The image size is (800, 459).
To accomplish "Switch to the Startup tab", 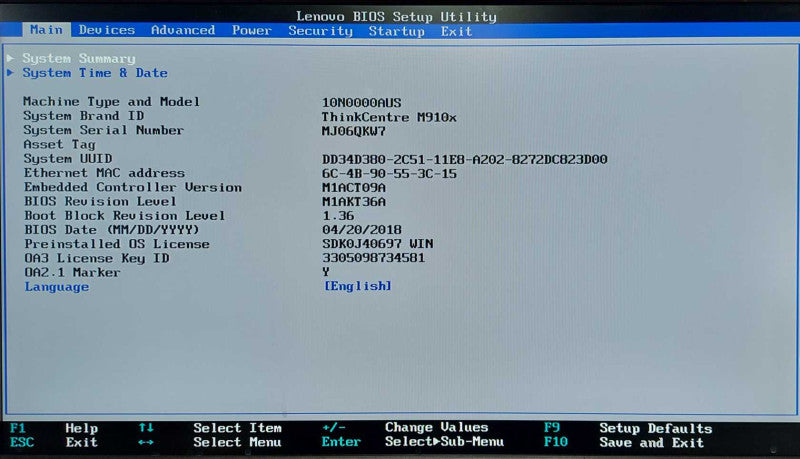I will tap(396, 32).
